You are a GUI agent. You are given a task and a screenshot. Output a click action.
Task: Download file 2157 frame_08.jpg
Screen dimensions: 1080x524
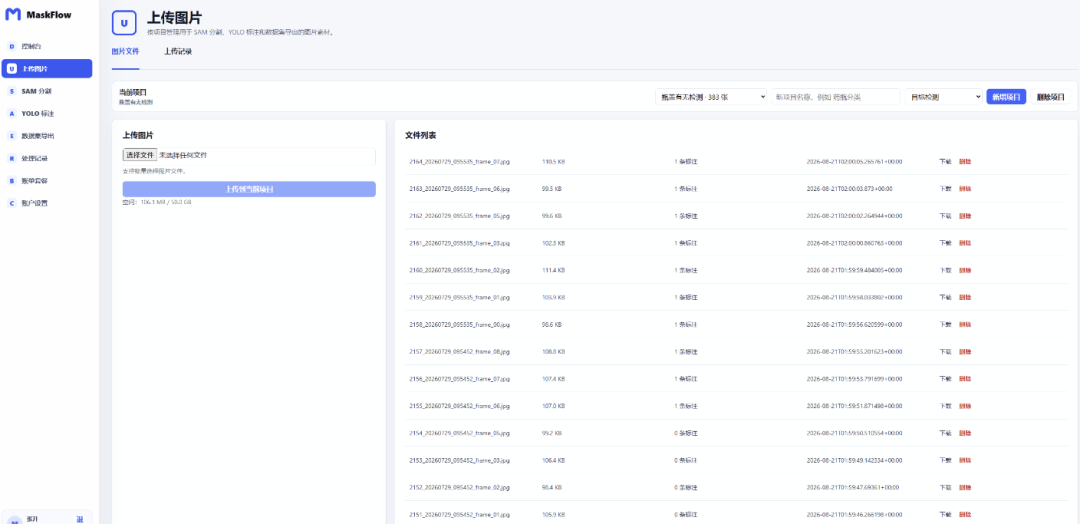pos(945,352)
